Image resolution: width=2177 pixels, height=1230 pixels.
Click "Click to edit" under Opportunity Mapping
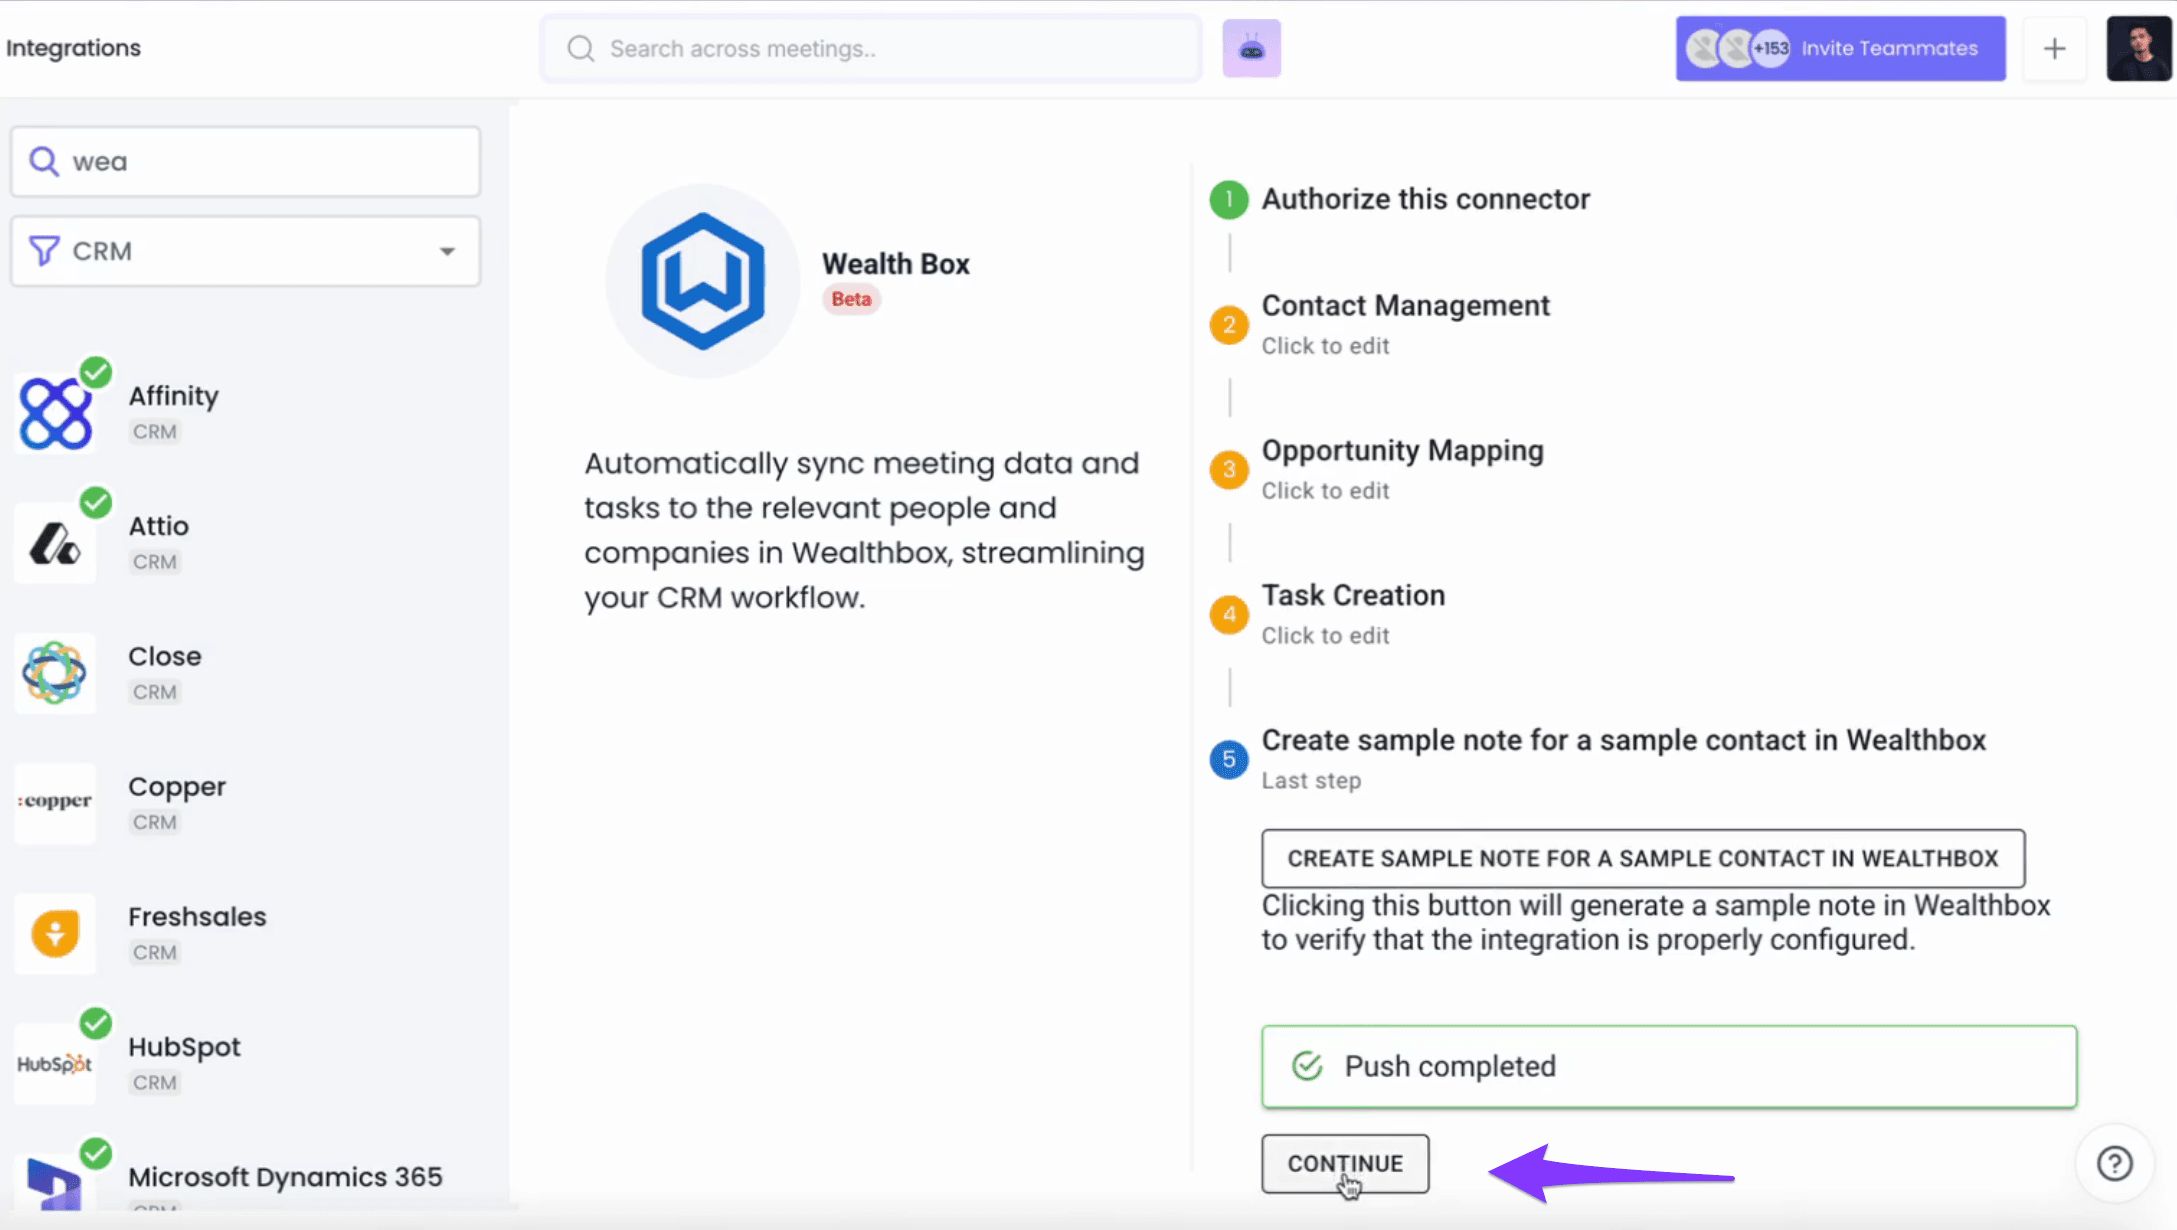pos(1325,491)
